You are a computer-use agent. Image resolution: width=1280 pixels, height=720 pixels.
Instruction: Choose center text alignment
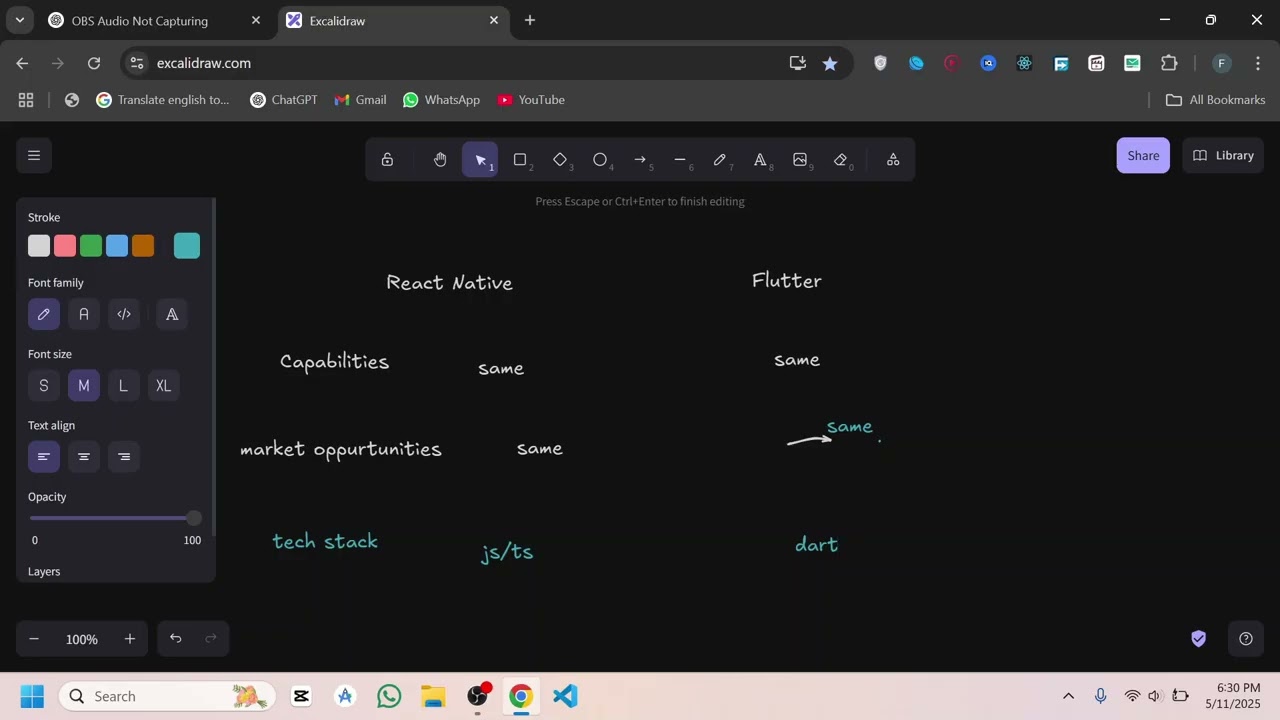84,457
